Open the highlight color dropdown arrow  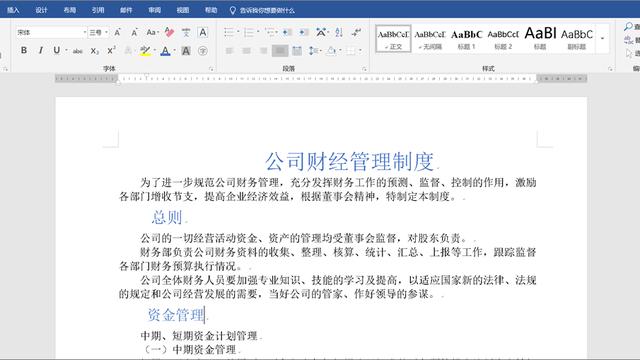pyautogui.click(x=155, y=51)
